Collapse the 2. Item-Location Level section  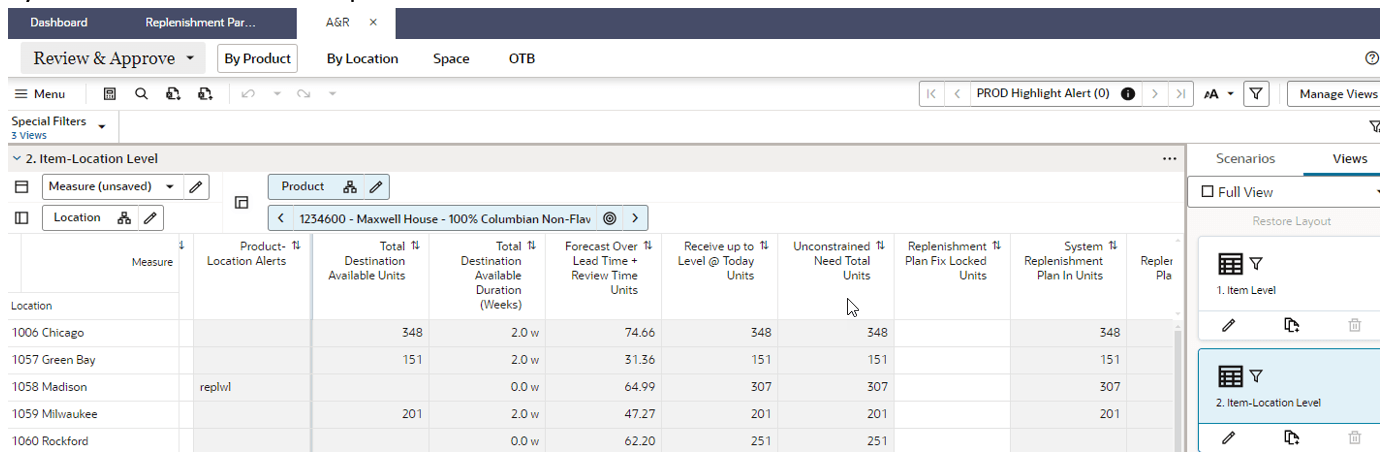(16, 159)
